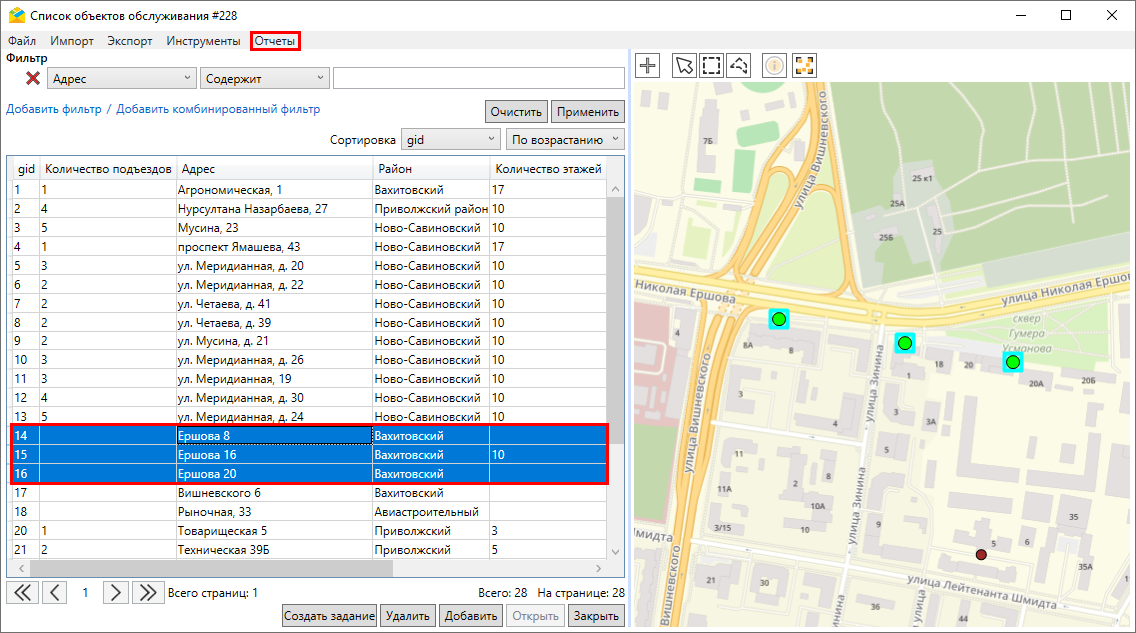Image resolution: width=1136 pixels, height=633 pixels.
Task: Click the object info tool icon
Action: click(x=775, y=66)
